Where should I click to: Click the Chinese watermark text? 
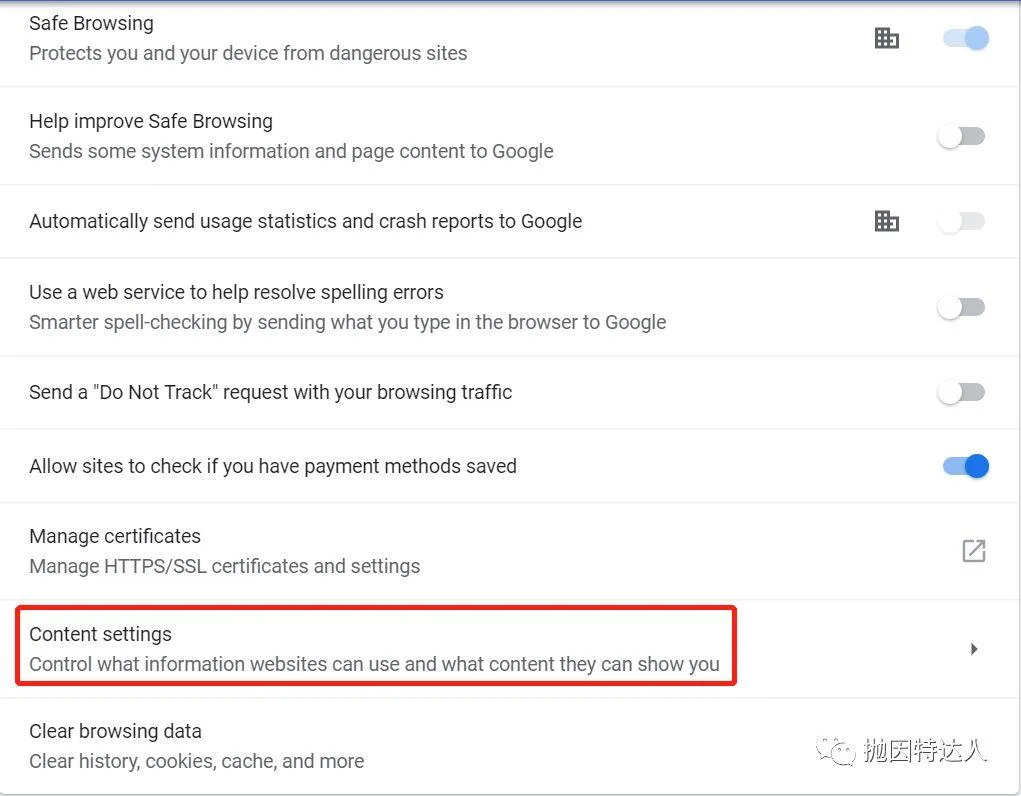[x=925, y=751]
